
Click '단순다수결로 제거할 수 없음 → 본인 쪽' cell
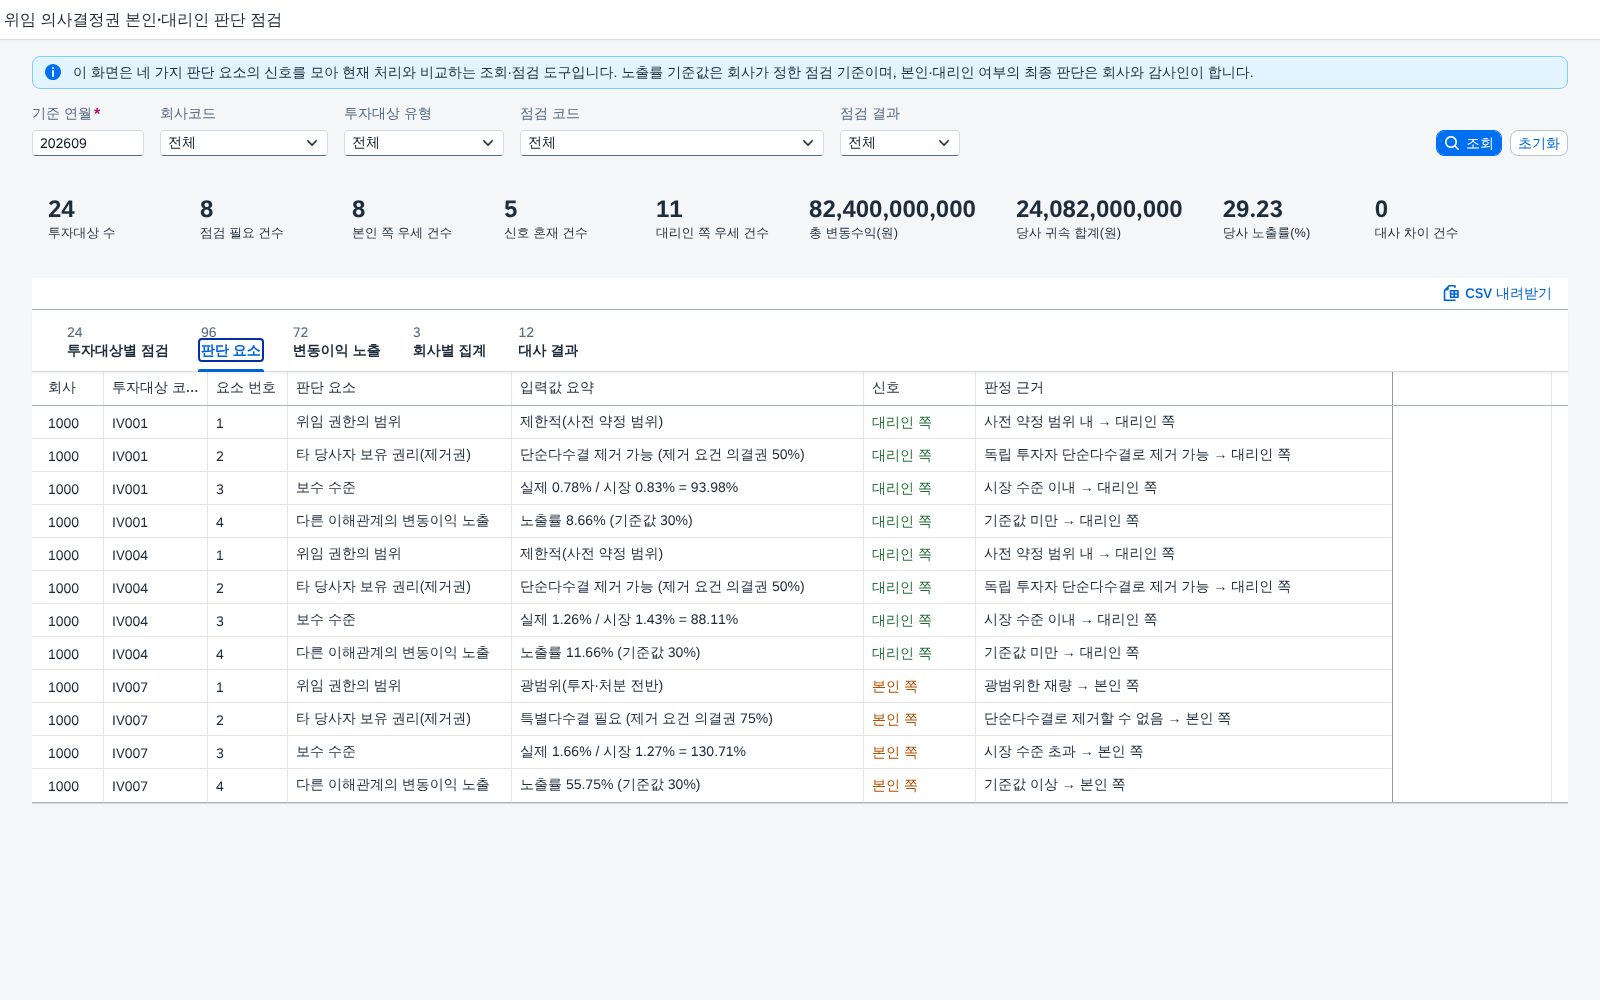click(x=1183, y=719)
